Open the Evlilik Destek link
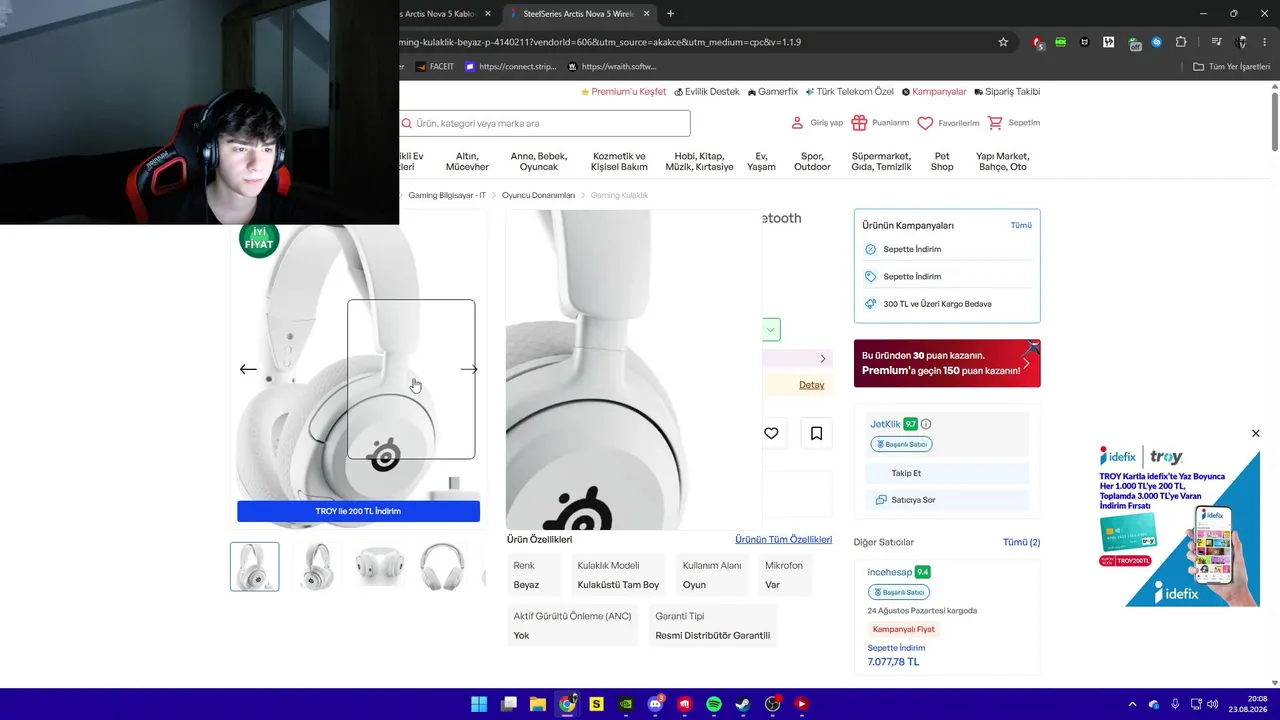This screenshot has height=720, width=1280. 707,92
